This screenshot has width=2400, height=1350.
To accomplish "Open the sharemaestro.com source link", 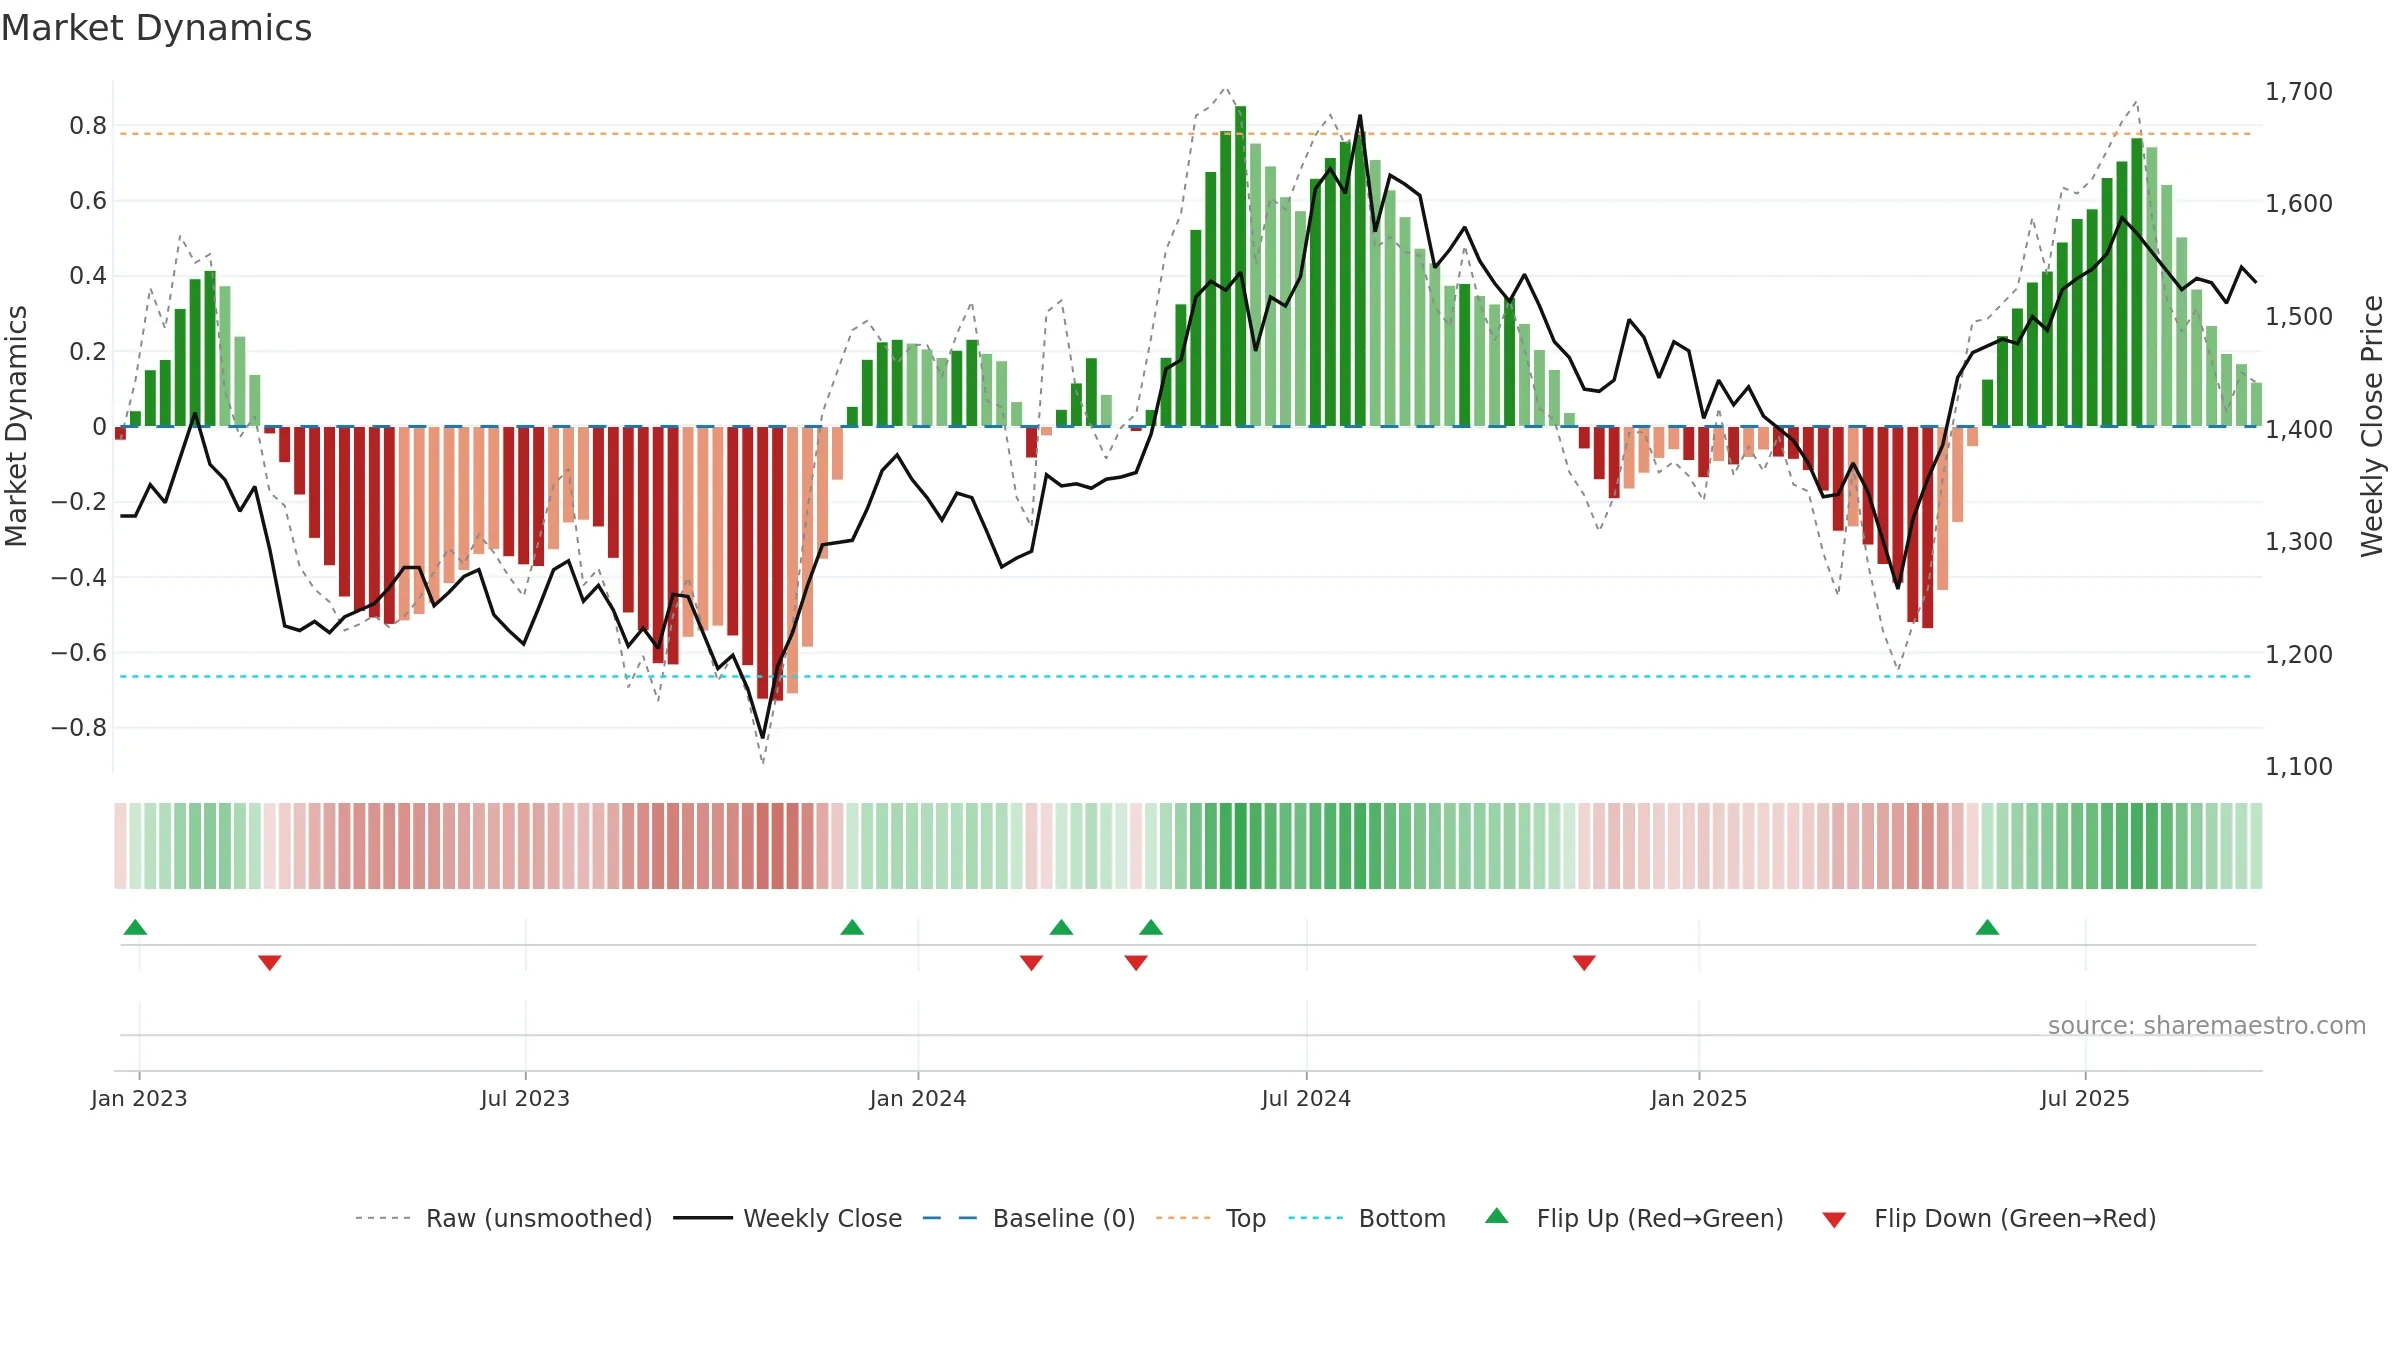I will point(2207,1025).
